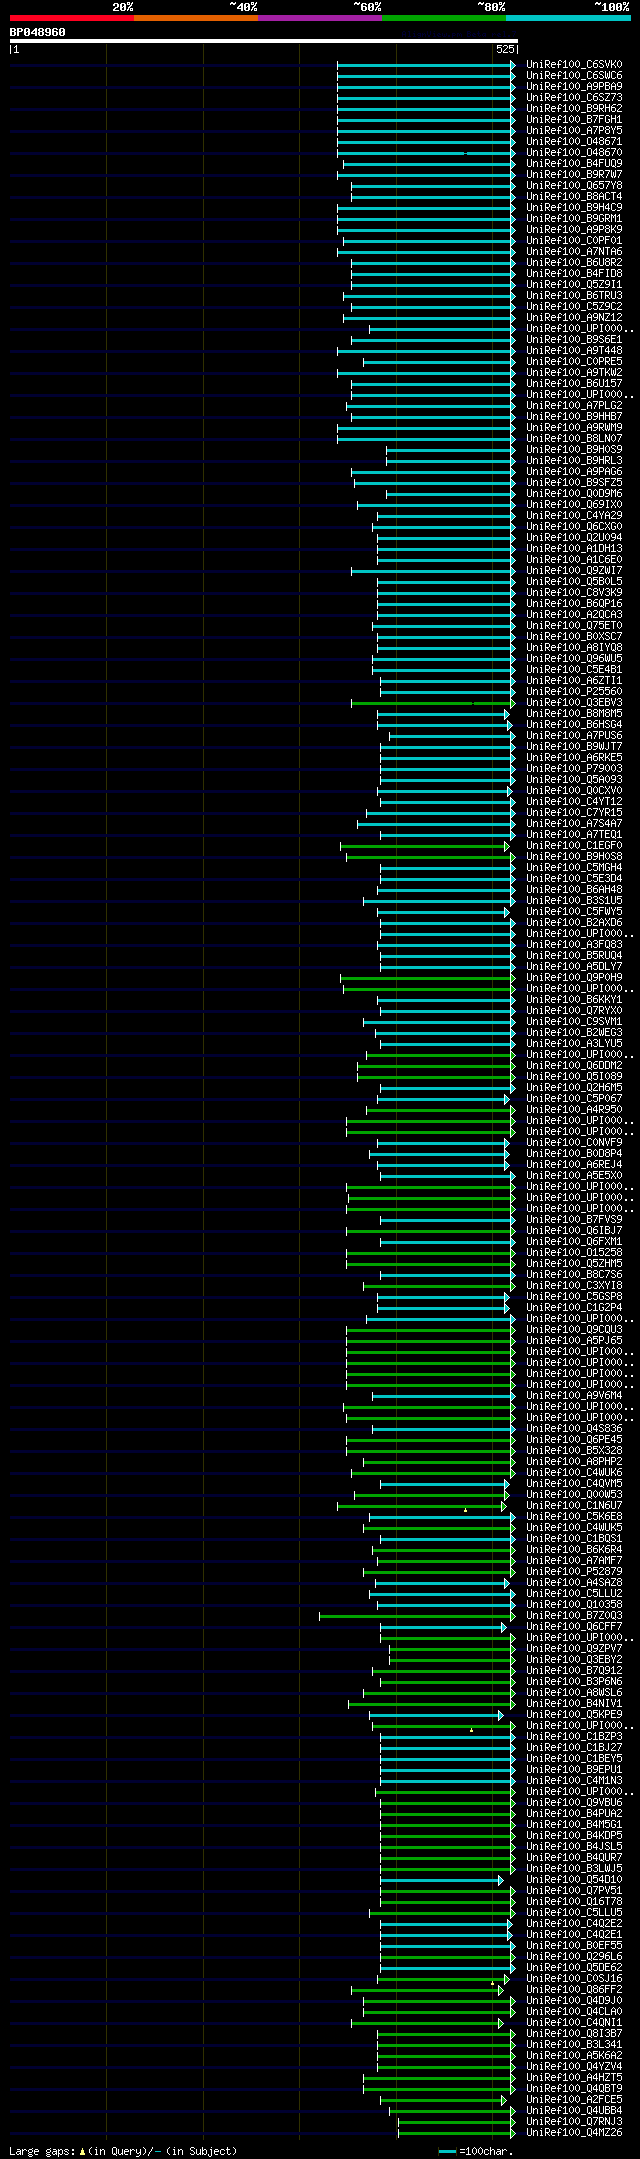Select the UniRef100_Q8I3B7 label

pyautogui.click(x=574, y=2034)
